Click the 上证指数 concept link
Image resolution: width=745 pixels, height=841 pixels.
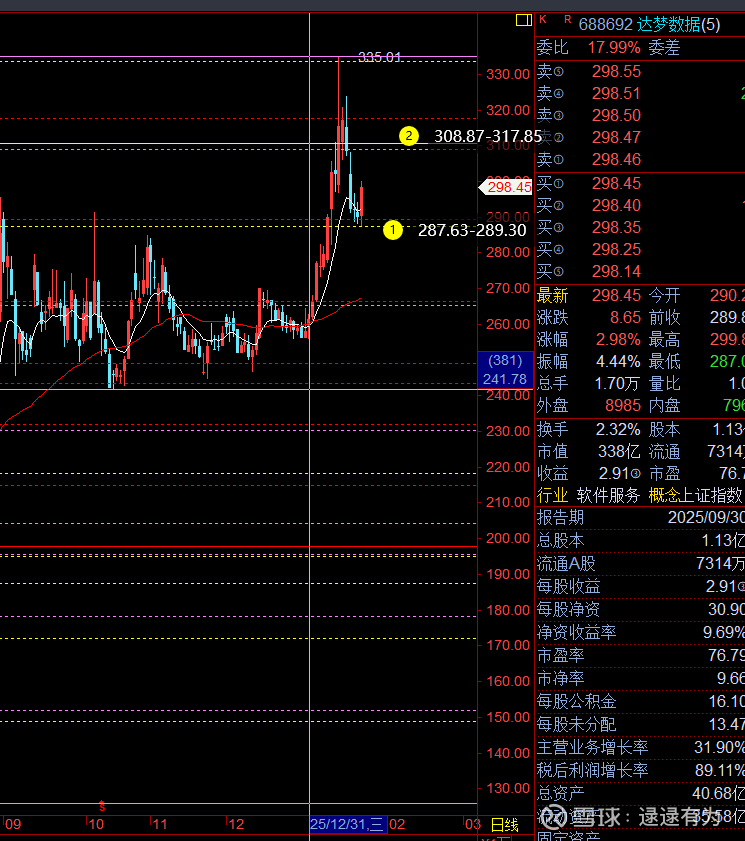coord(711,495)
